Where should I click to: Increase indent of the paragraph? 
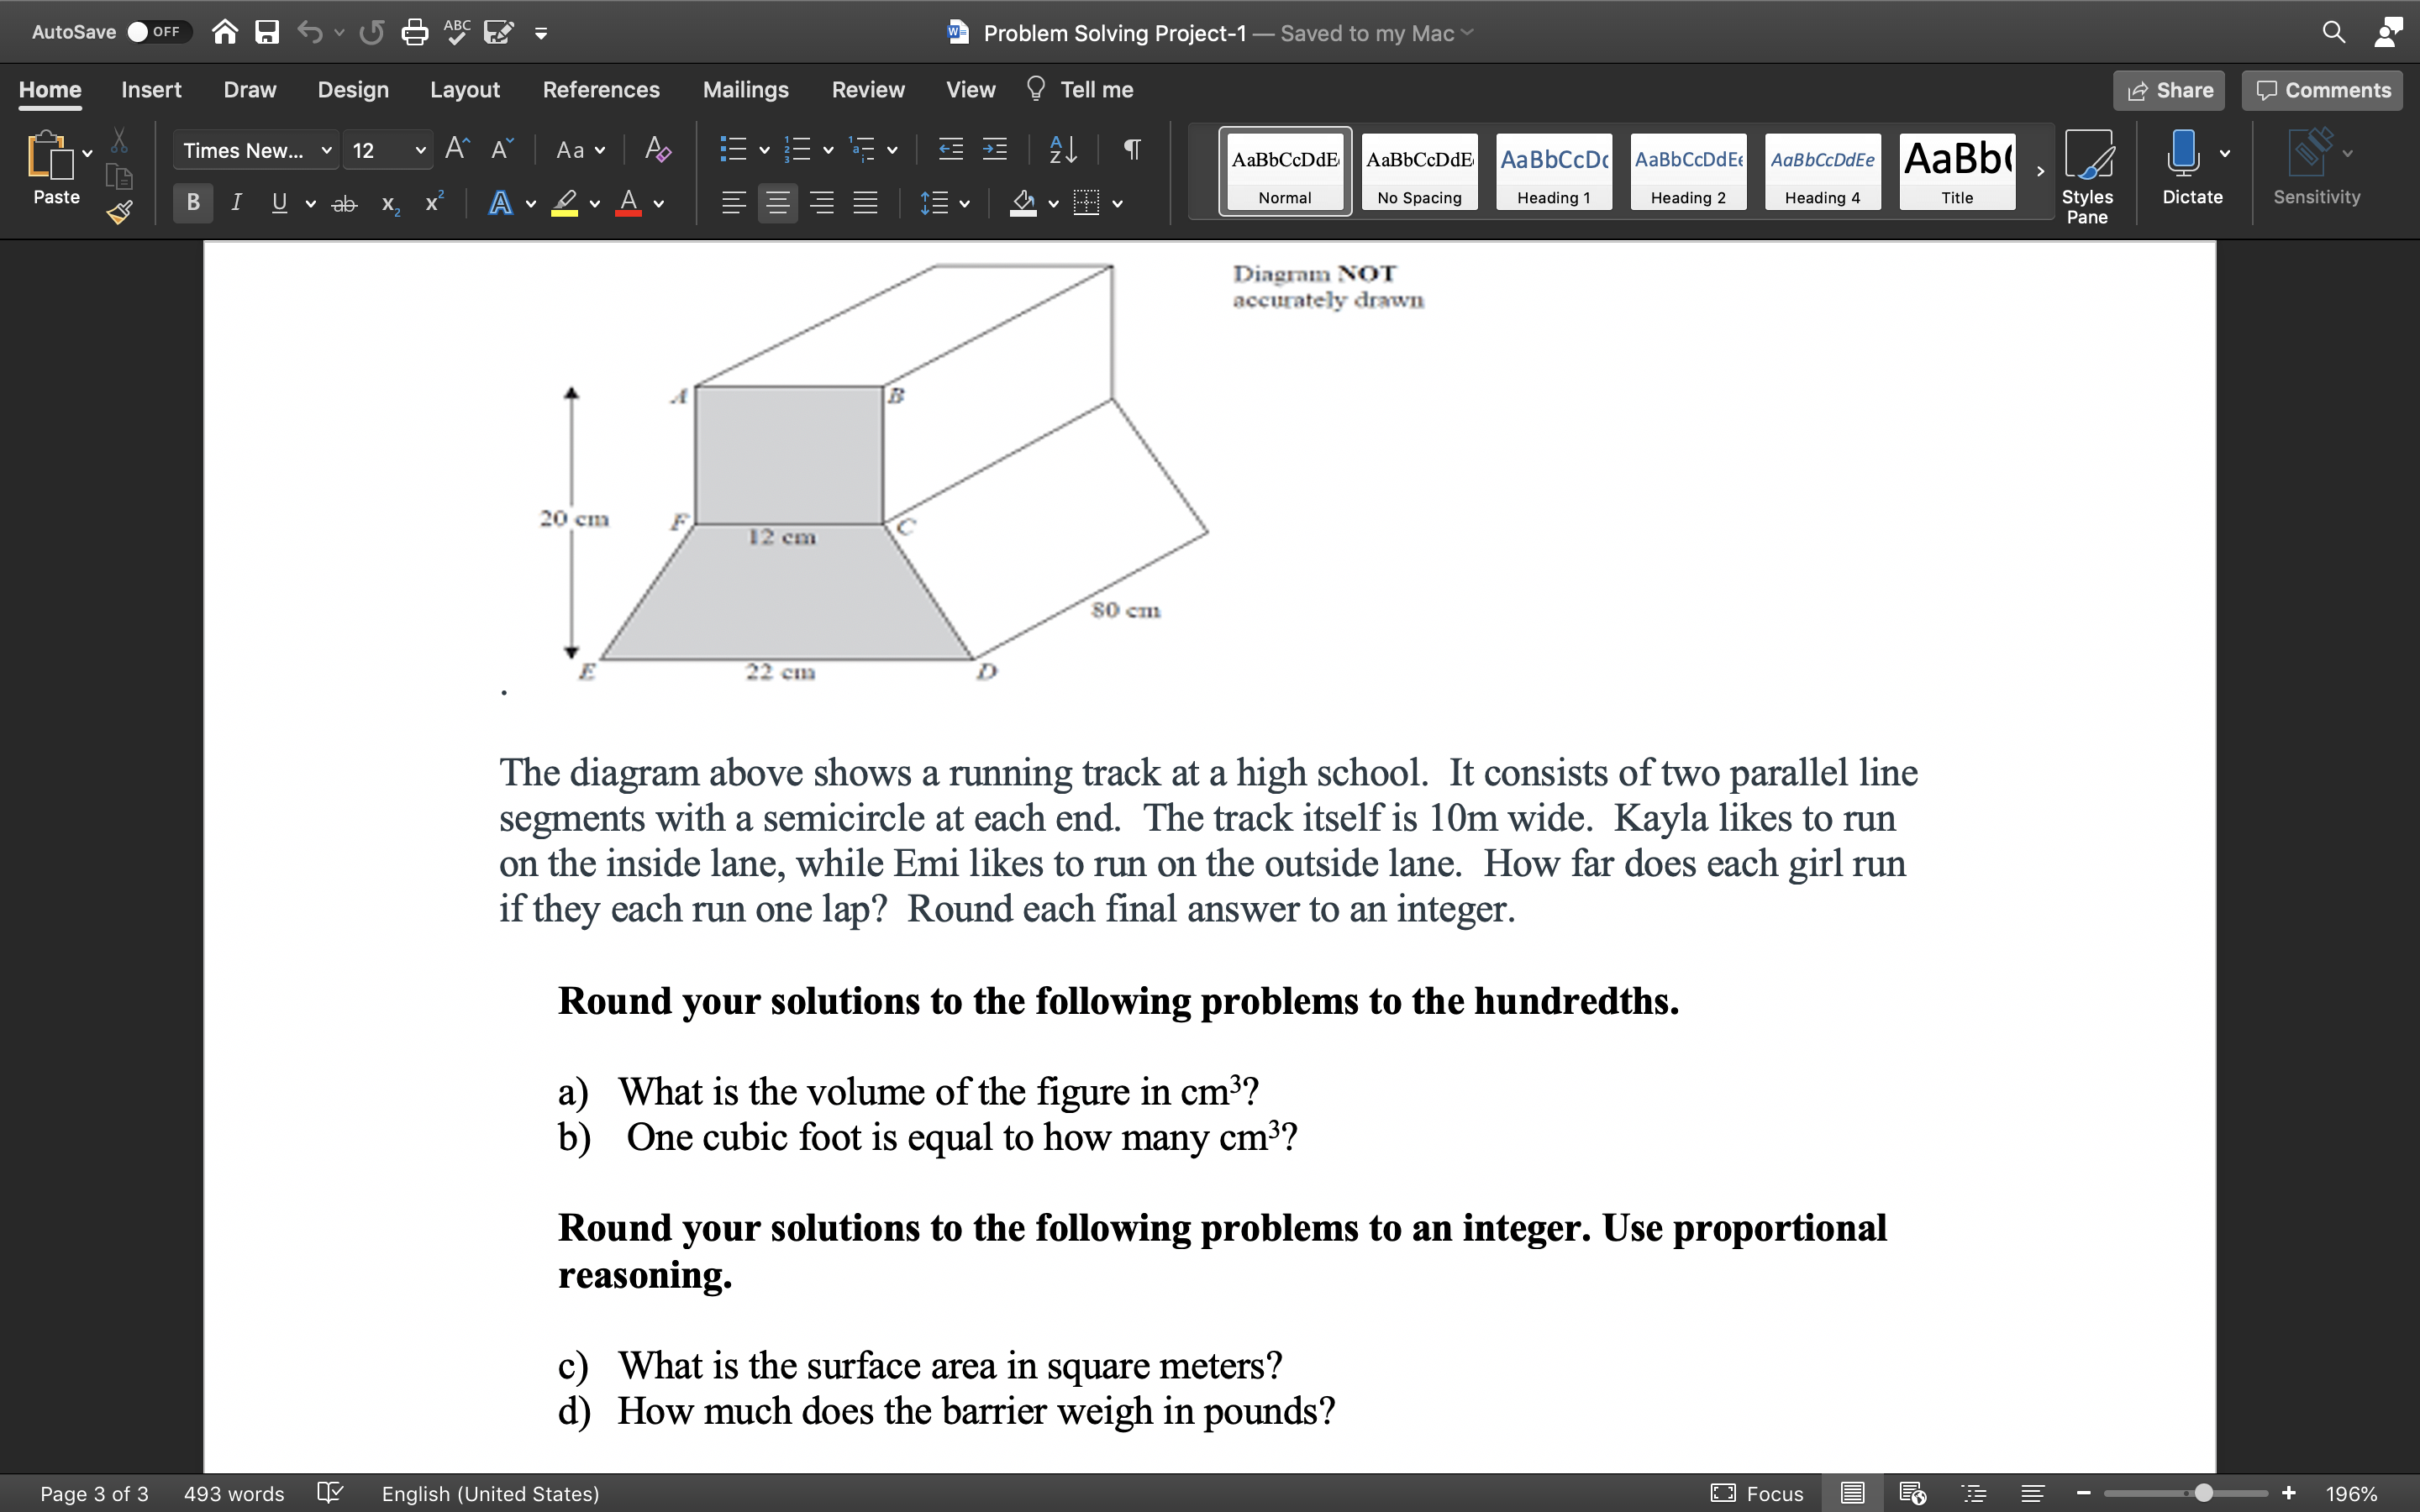coord(995,150)
